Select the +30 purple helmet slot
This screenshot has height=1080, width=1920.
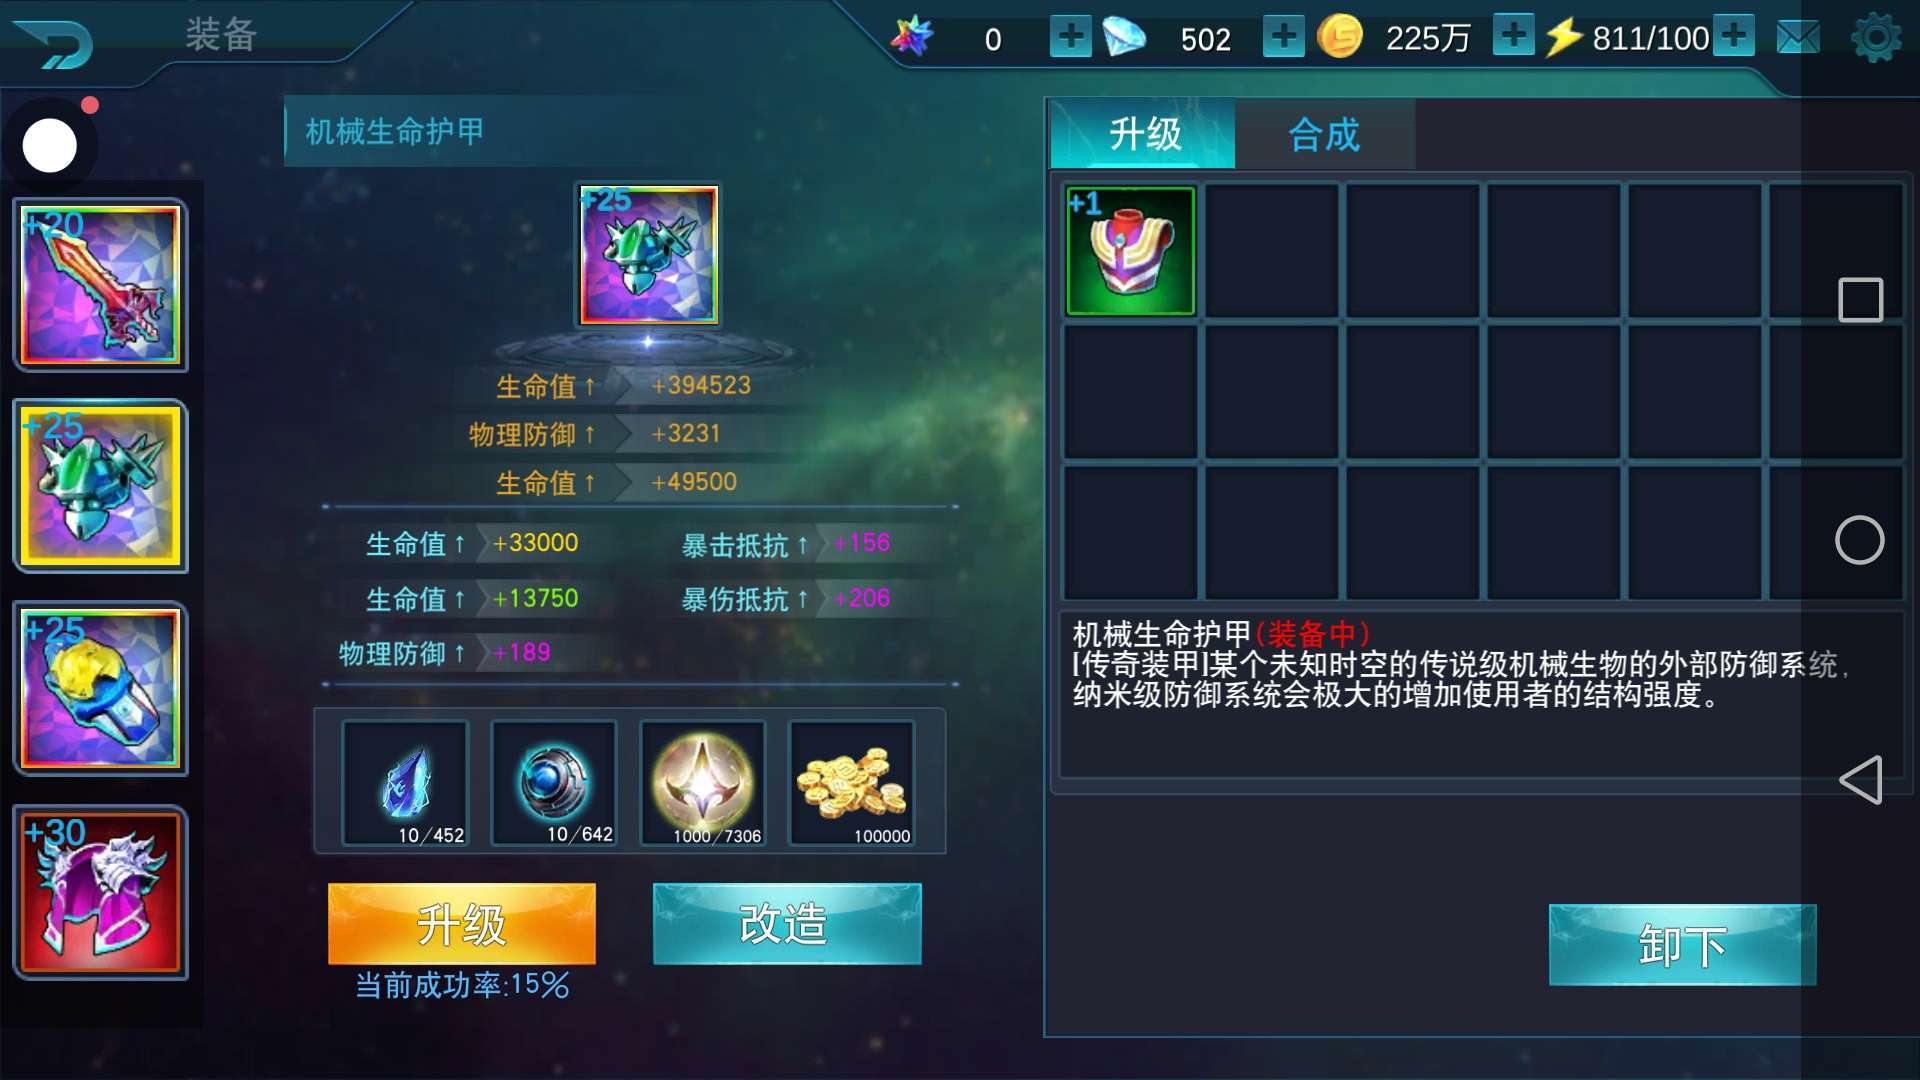pos(100,892)
